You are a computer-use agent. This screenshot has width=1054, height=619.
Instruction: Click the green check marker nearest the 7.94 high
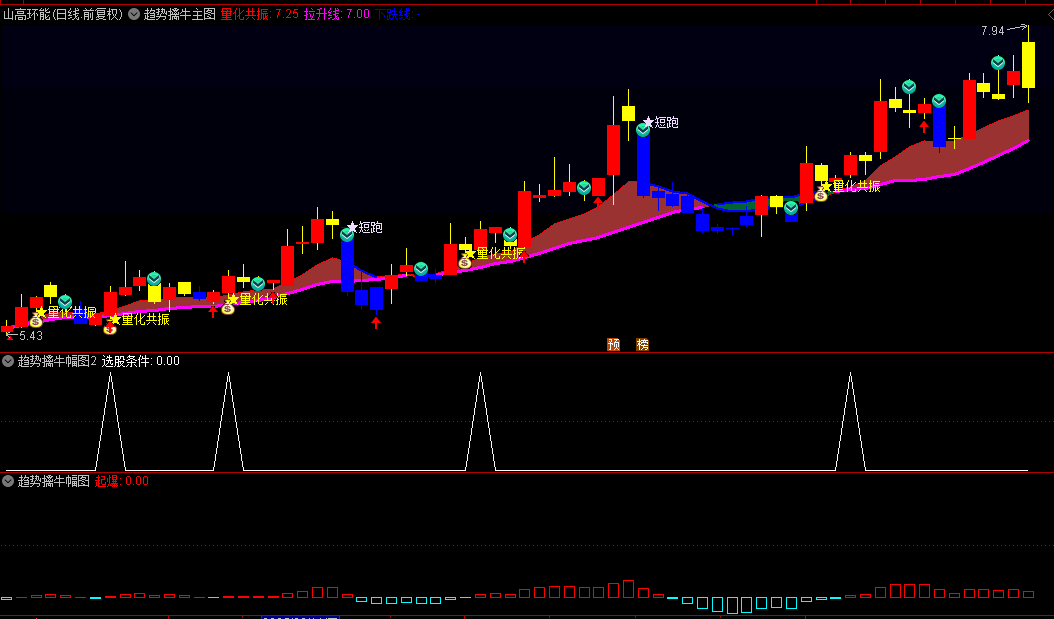(998, 63)
